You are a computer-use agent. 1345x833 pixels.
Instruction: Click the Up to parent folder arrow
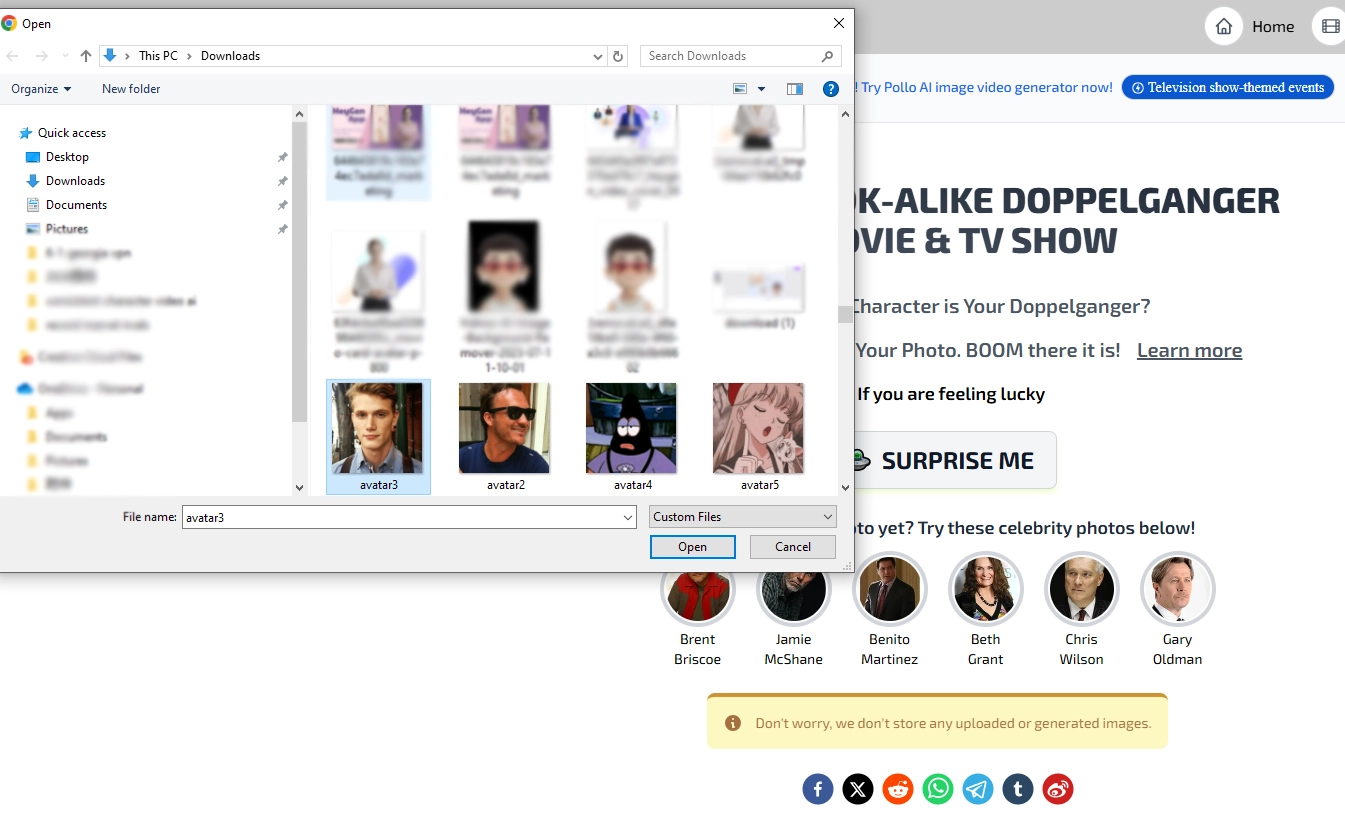[x=86, y=56]
